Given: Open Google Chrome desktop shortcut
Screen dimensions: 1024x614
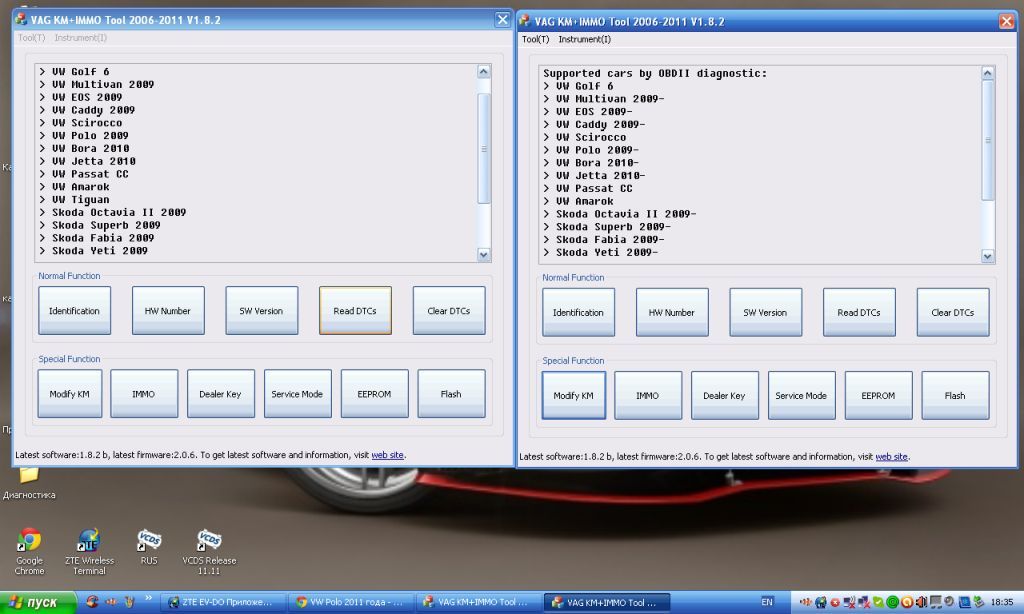Looking at the screenshot, I should pyautogui.click(x=29, y=552).
